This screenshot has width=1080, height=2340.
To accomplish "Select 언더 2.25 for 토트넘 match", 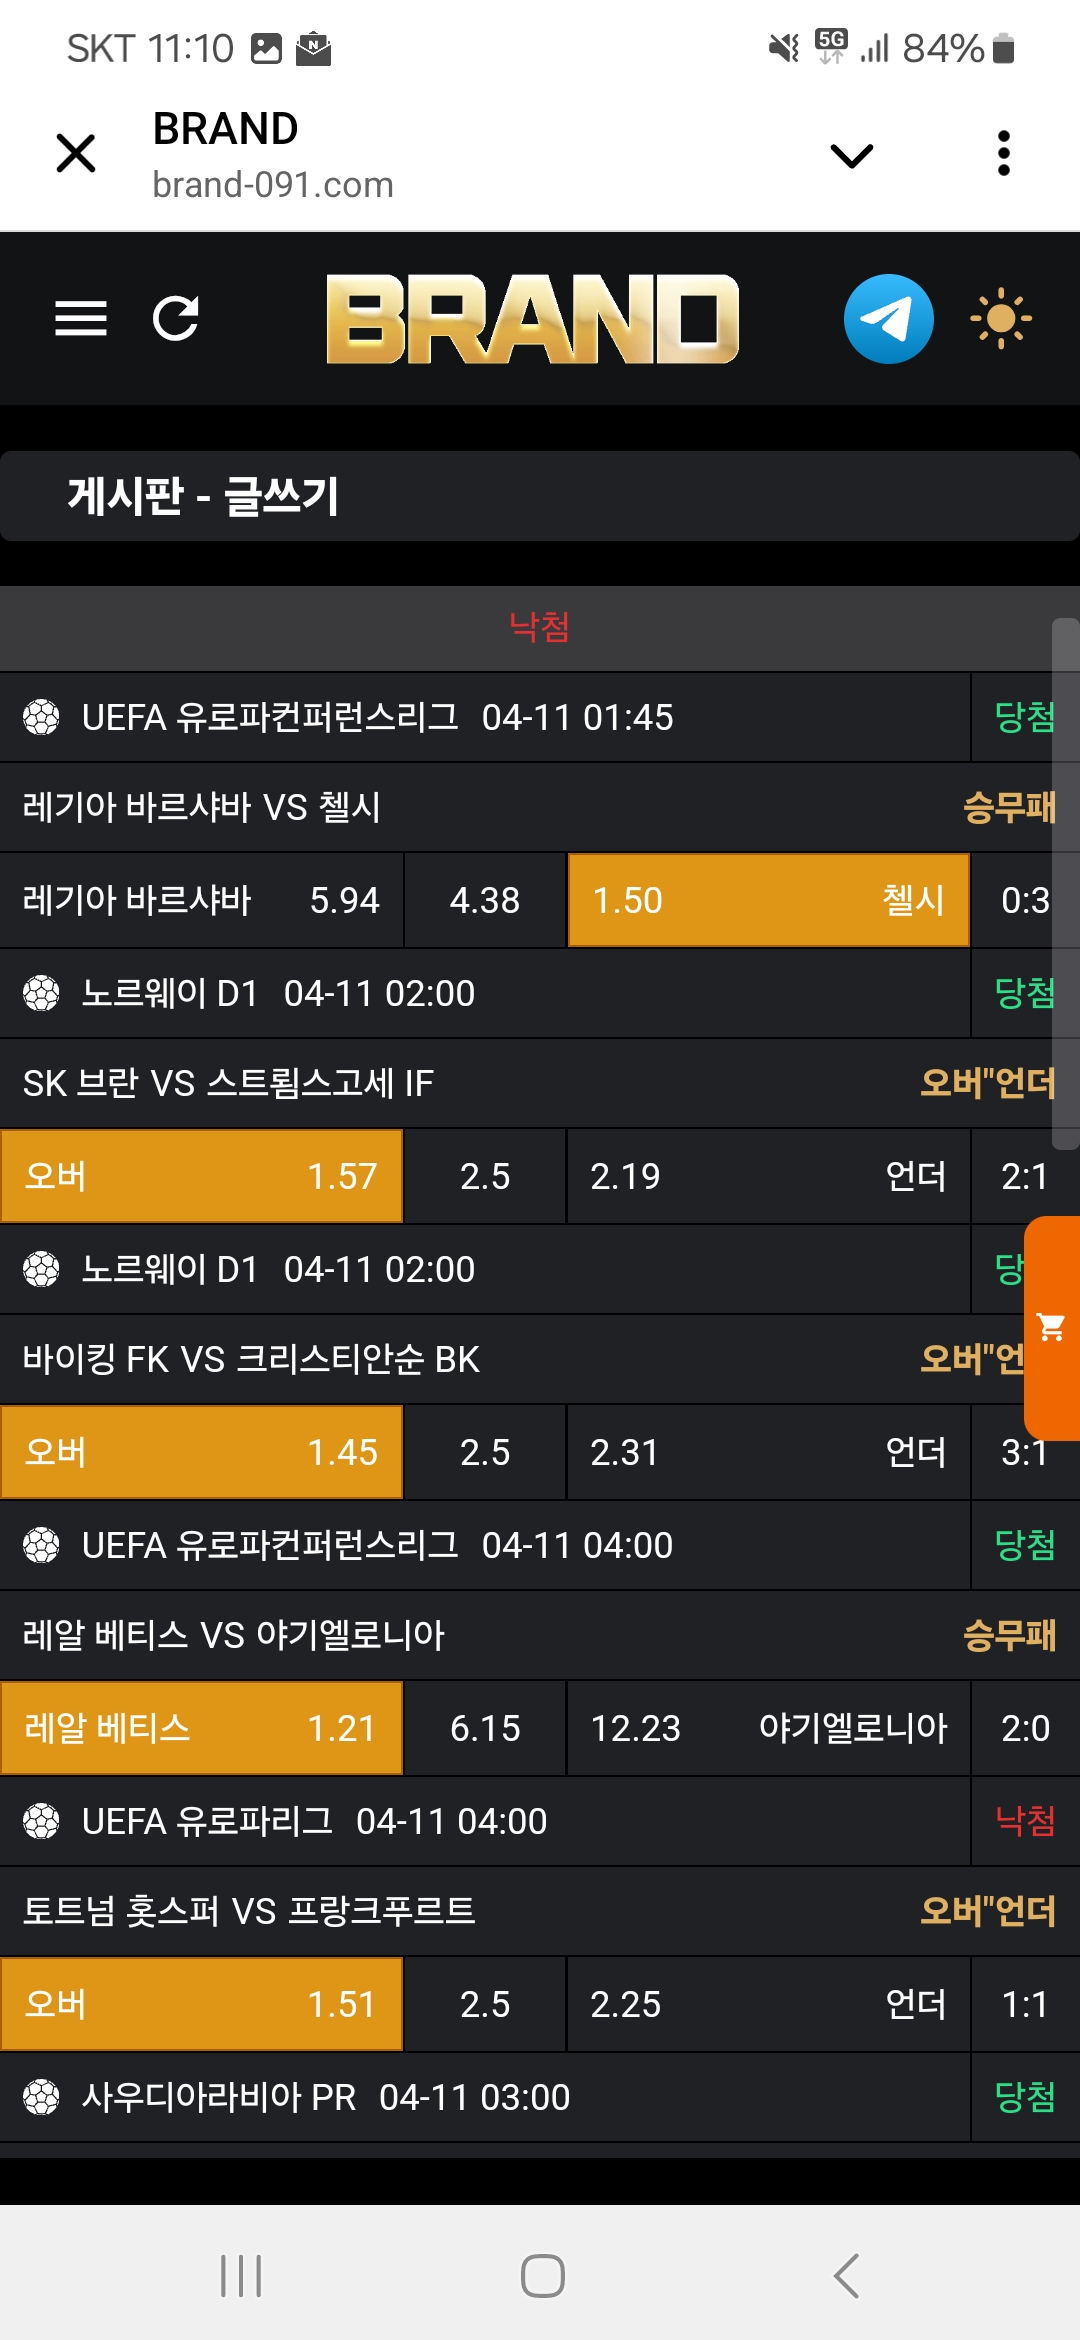I will (x=768, y=2004).
